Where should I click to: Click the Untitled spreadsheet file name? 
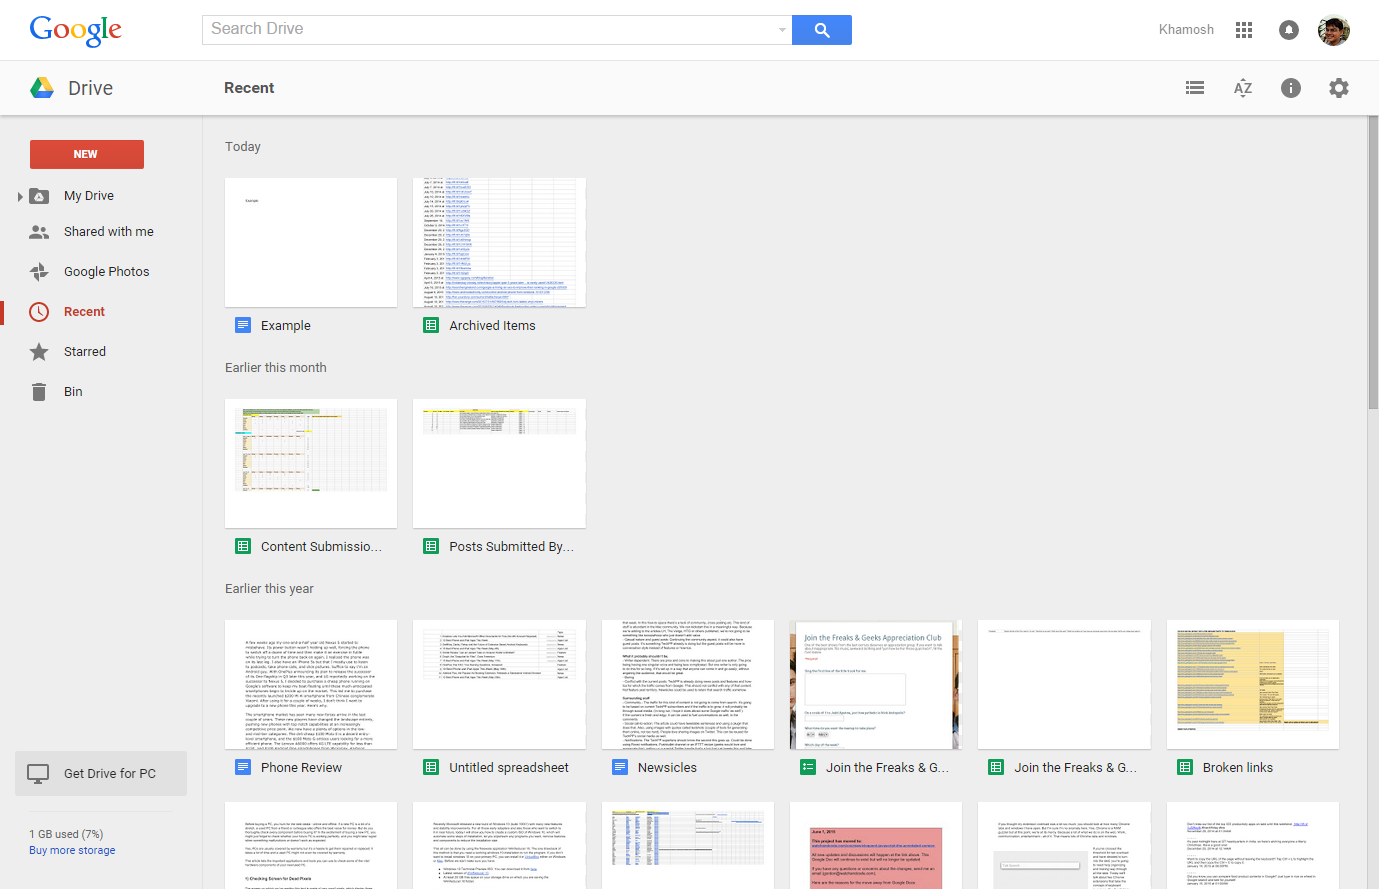click(x=509, y=768)
